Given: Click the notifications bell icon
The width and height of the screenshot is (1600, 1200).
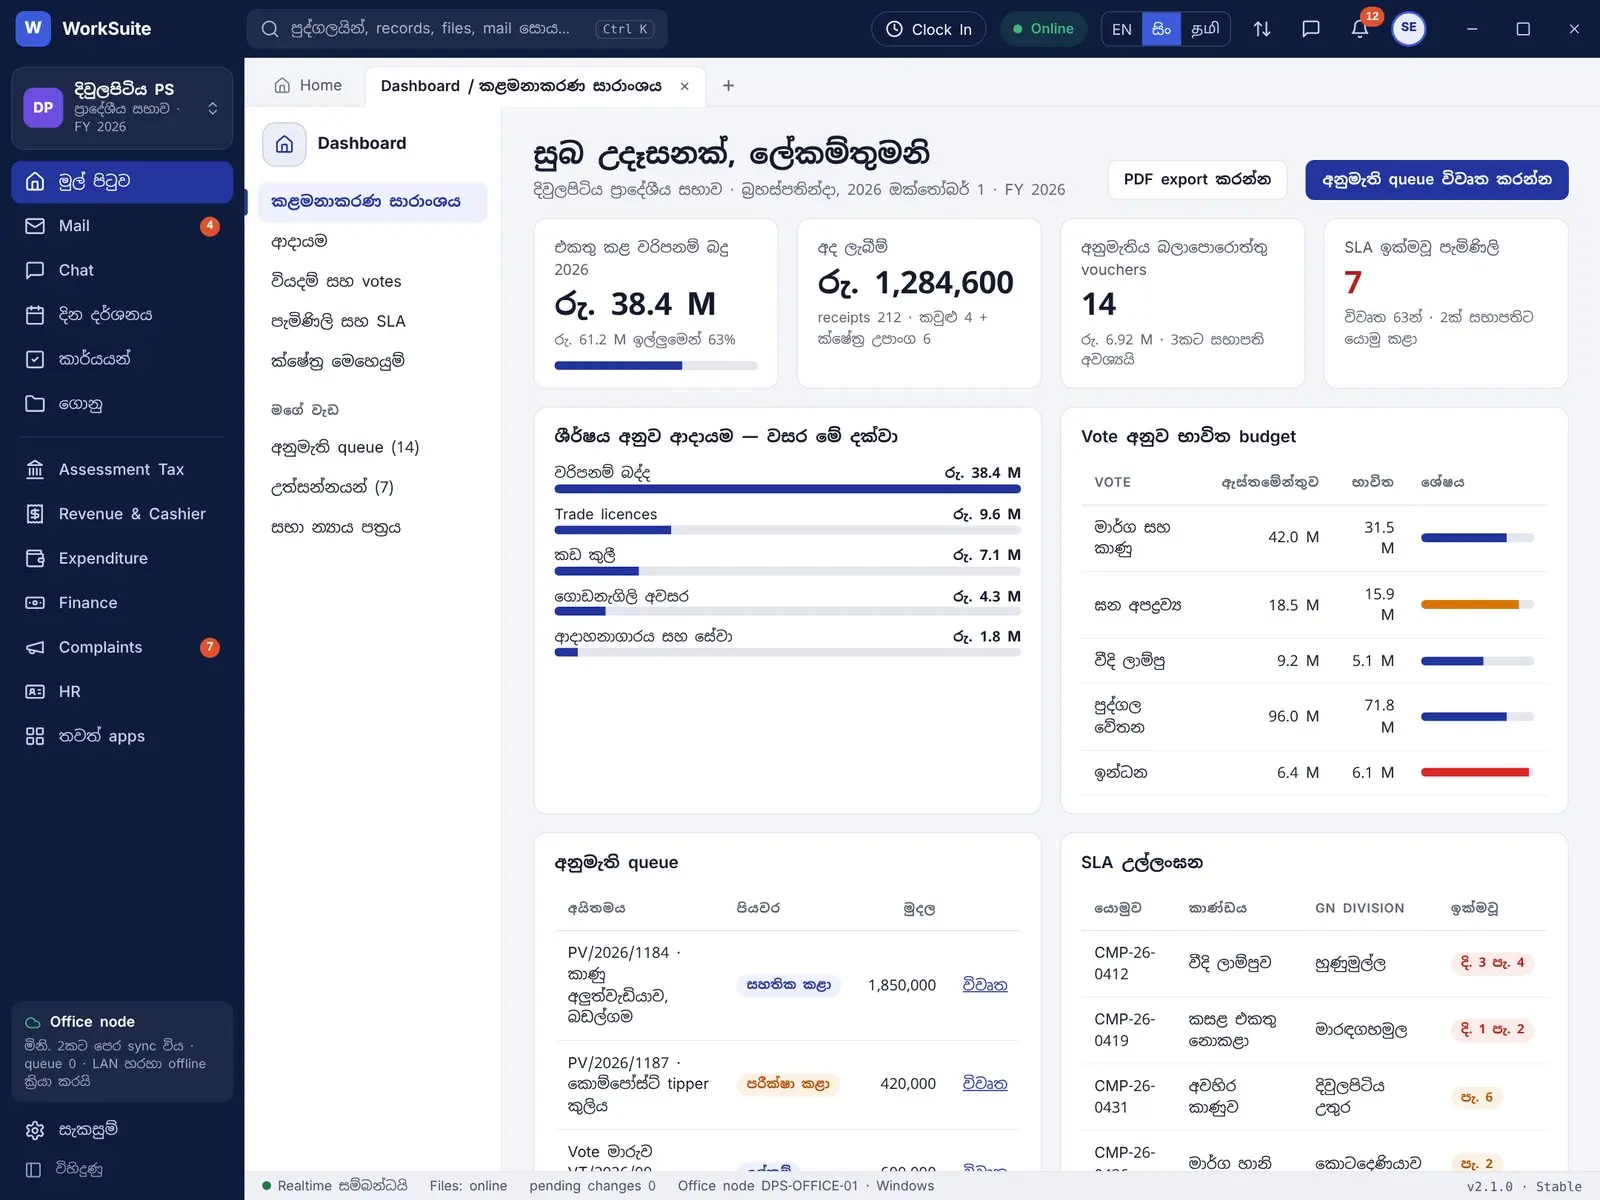Looking at the screenshot, I should coord(1360,29).
